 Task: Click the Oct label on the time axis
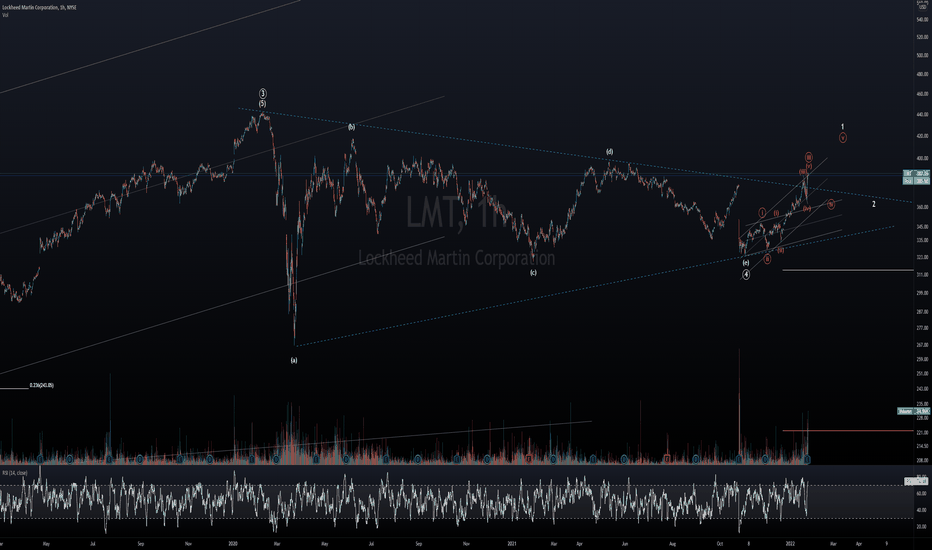pos(720,543)
